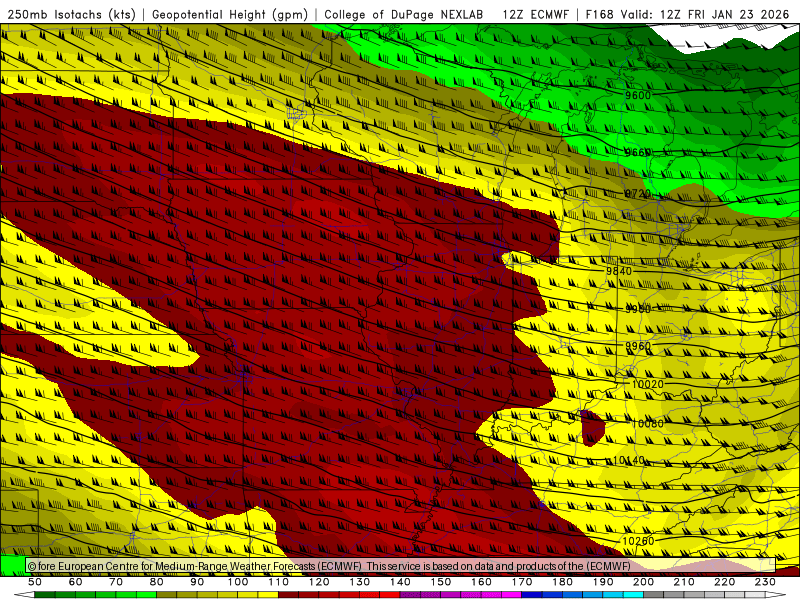The width and height of the screenshot is (800, 600).
Task: Click the 10080 height contour label
Action: tap(647, 423)
